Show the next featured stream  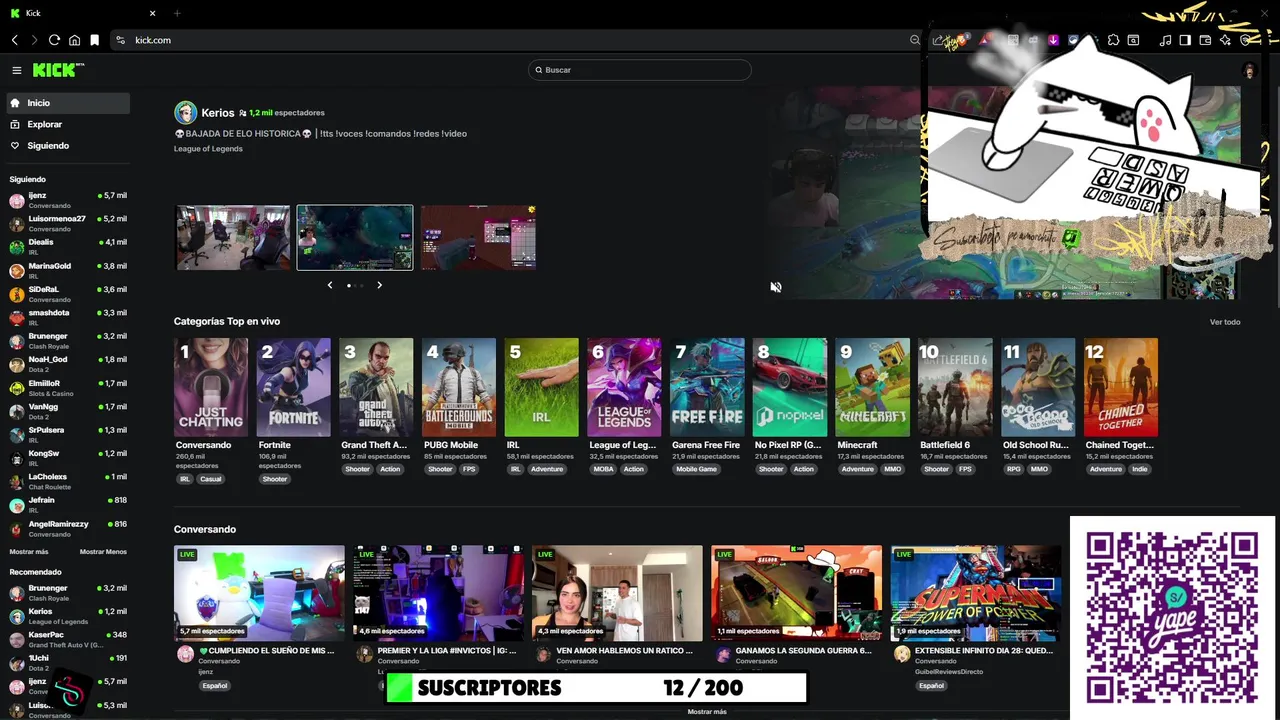coord(379,285)
